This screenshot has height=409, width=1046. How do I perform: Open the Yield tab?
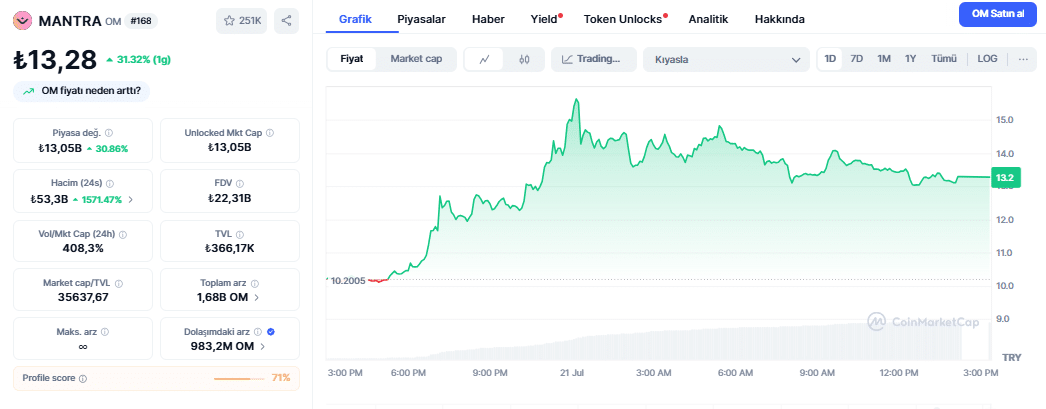point(544,19)
